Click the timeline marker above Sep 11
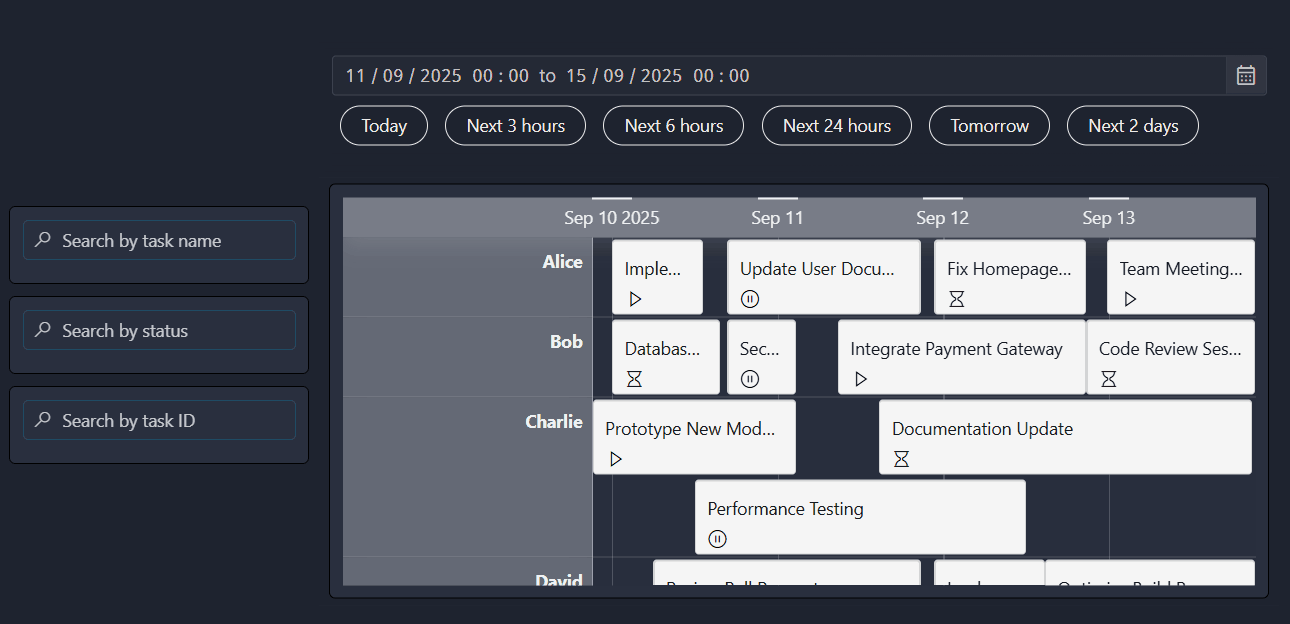This screenshot has height=624, width=1290. (x=777, y=198)
